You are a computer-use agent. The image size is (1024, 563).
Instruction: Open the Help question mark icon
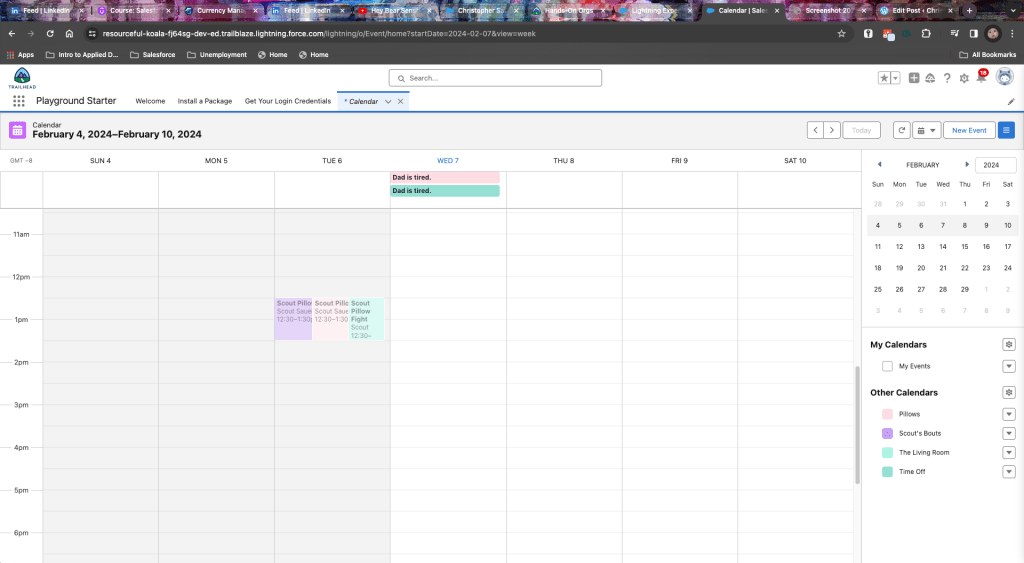click(x=947, y=78)
